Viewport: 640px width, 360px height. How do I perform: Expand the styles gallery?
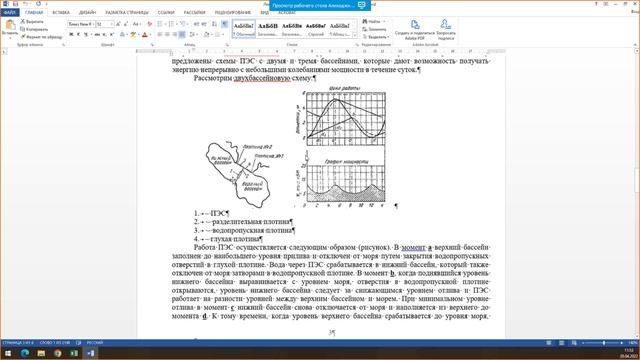(354, 36)
